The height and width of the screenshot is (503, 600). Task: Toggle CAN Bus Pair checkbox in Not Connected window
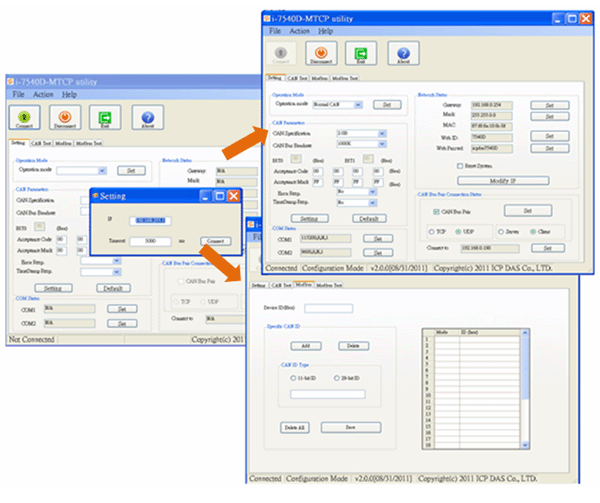181,281
